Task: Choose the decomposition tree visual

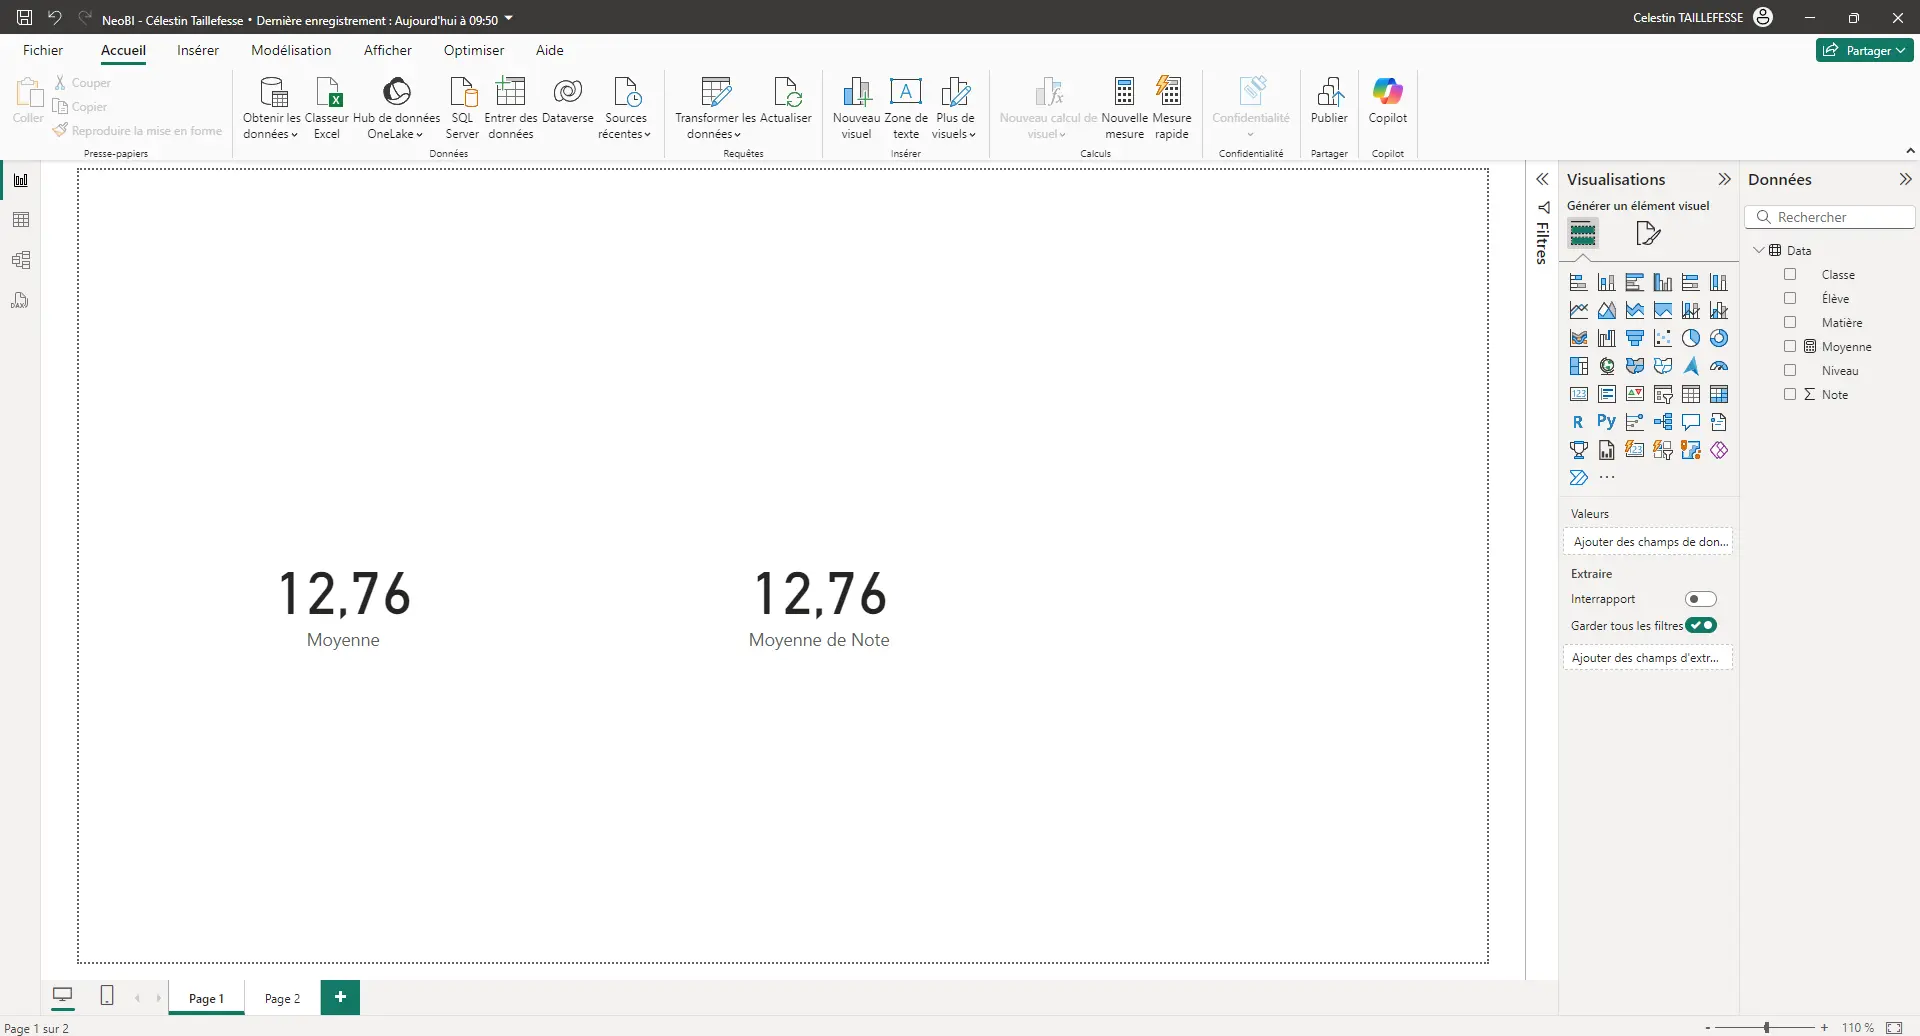Action: click(x=1663, y=423)
